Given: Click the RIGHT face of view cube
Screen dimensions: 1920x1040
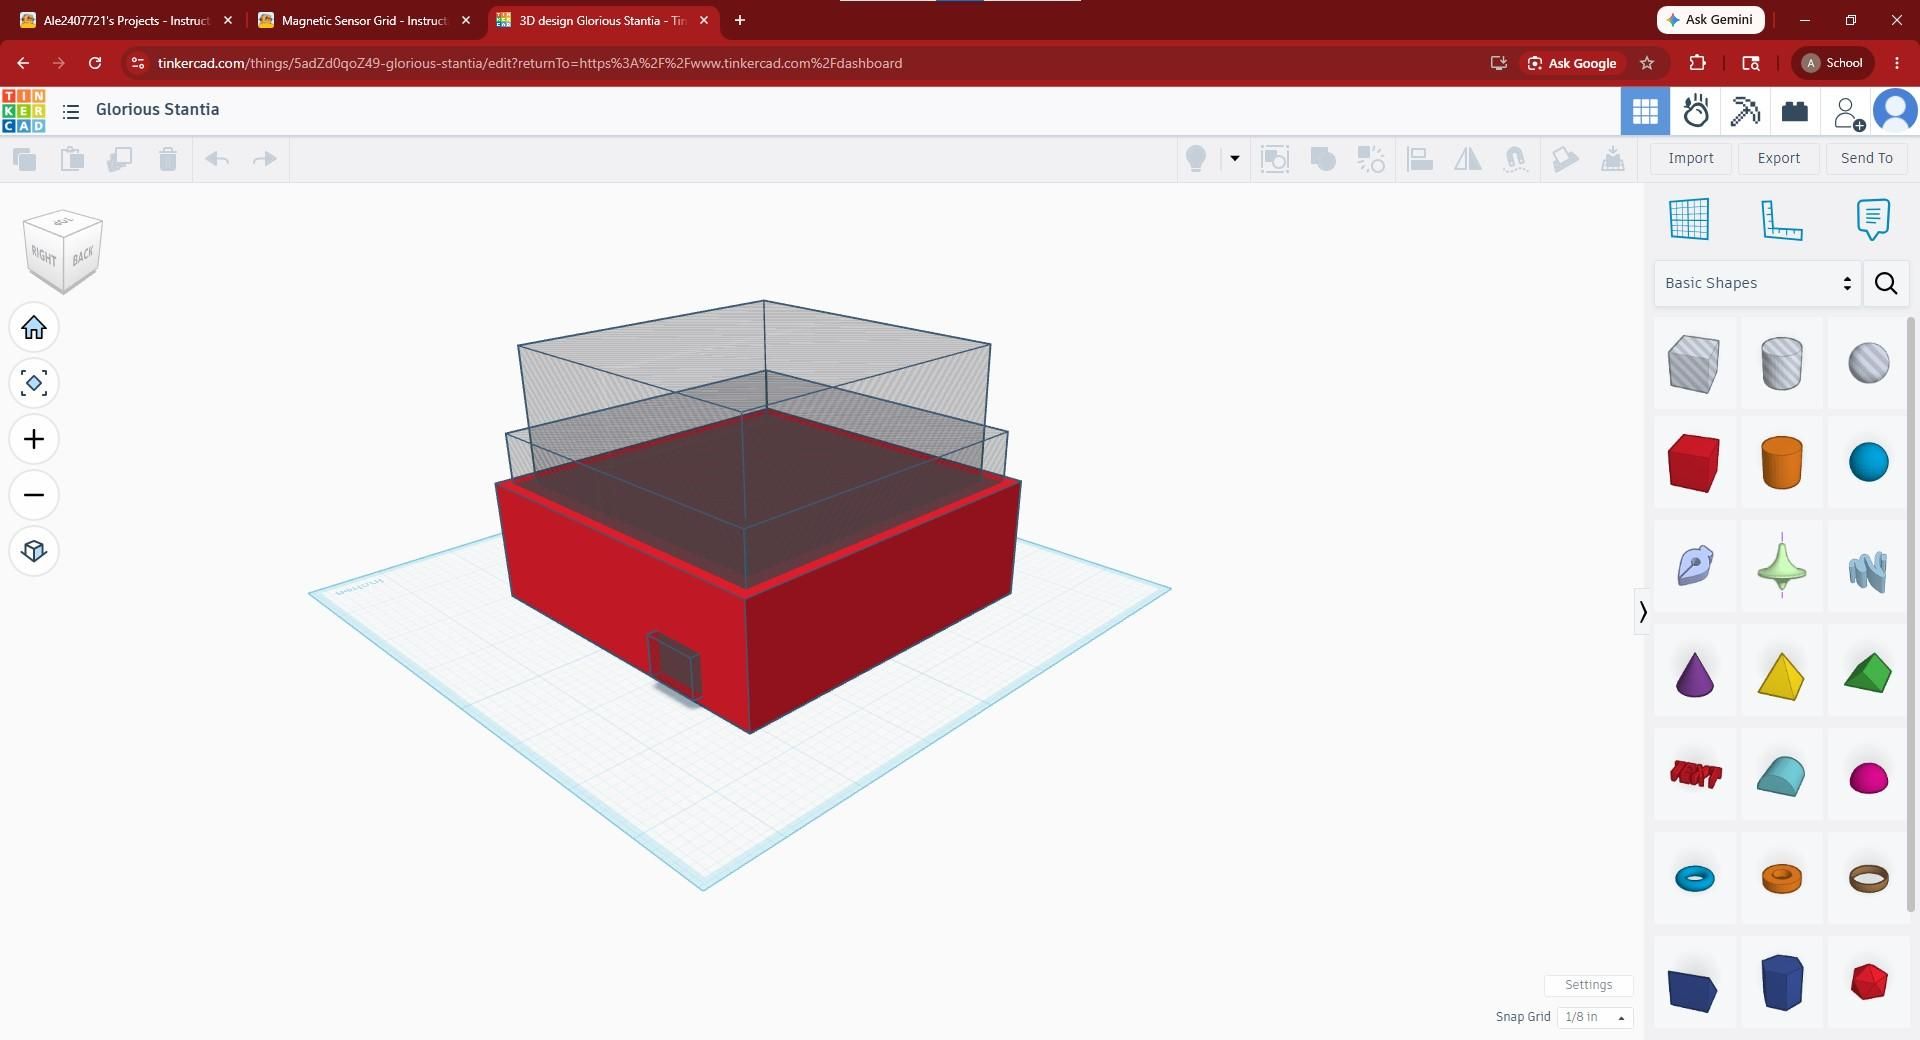Looking at the screenshot, I should click(43, 256).
